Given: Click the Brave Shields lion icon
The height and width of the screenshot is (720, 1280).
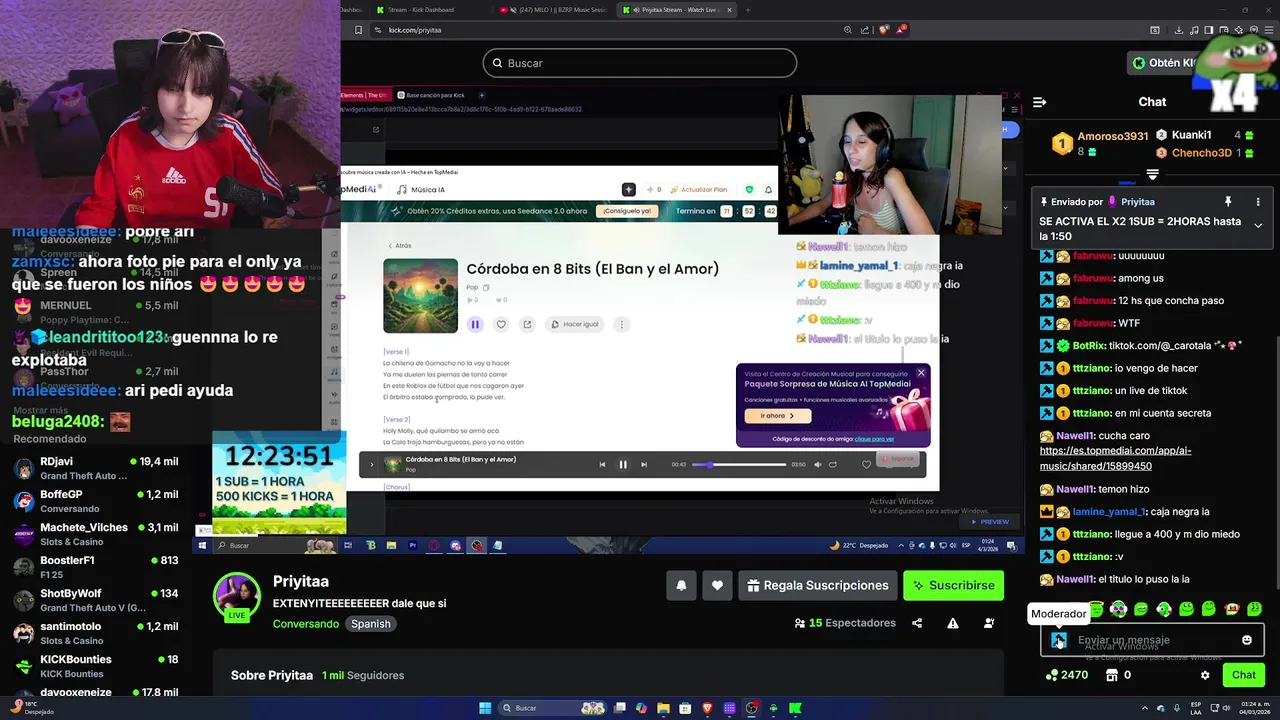Looking at the screenshot, I should point(884,30).
